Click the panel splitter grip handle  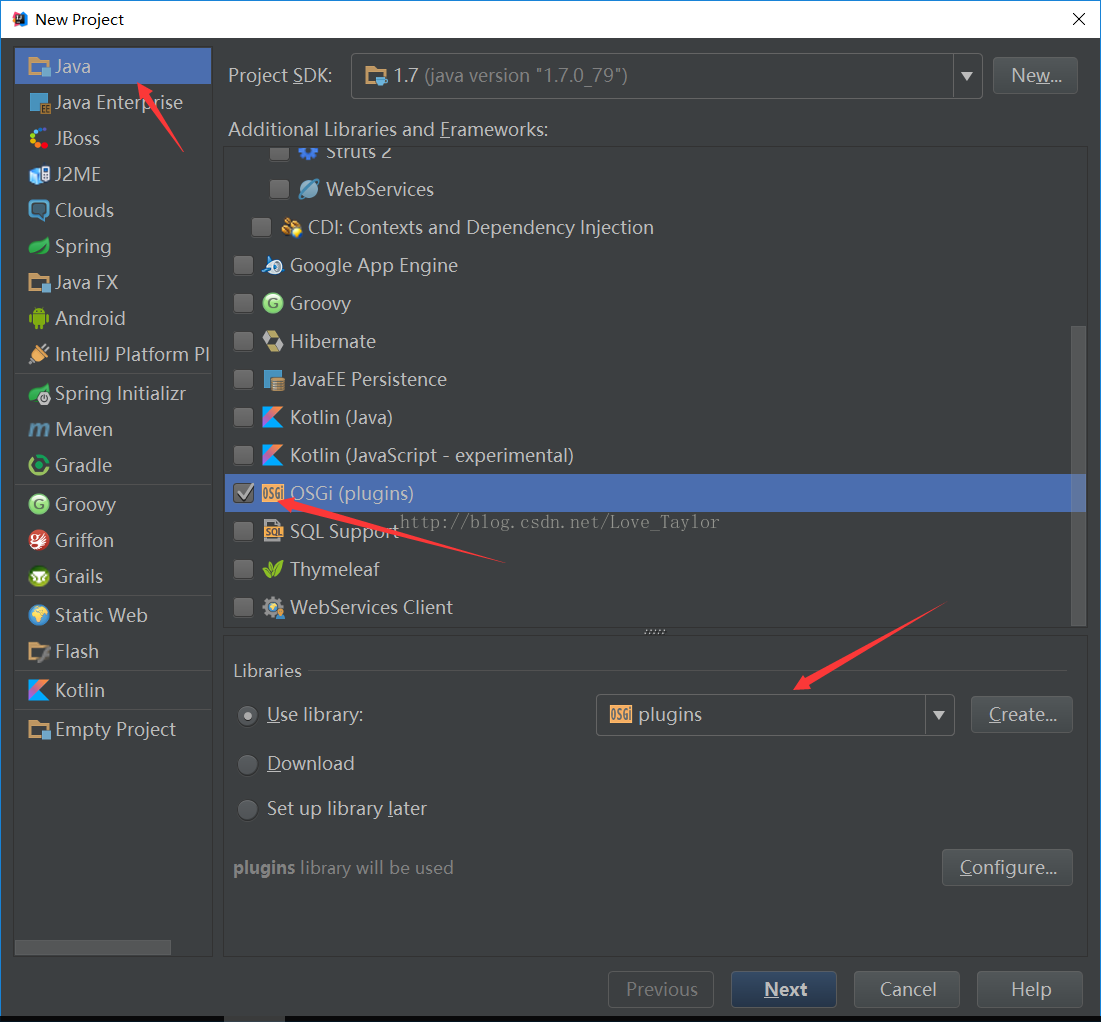coord(654,631)
